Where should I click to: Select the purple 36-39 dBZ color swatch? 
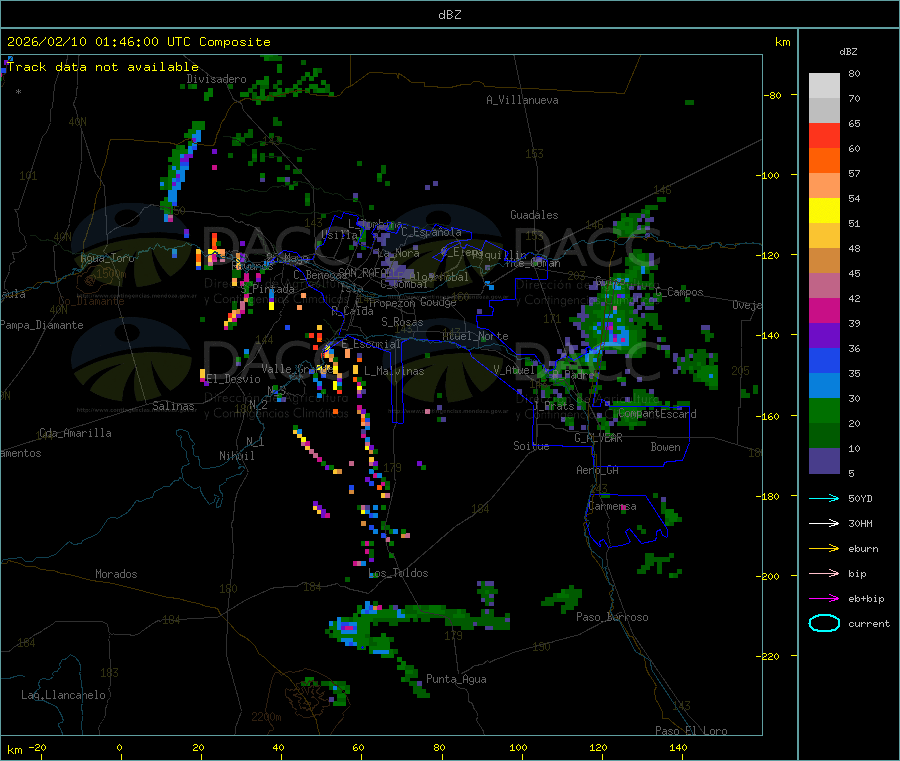coord(824,336)
